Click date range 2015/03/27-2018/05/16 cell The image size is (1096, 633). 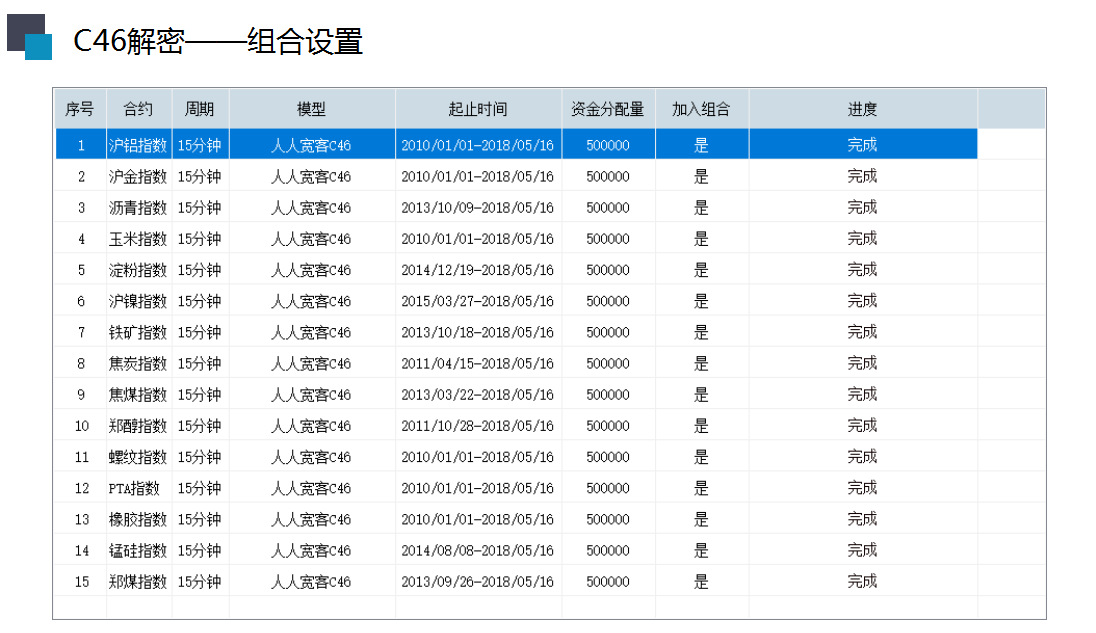point(478,301)
